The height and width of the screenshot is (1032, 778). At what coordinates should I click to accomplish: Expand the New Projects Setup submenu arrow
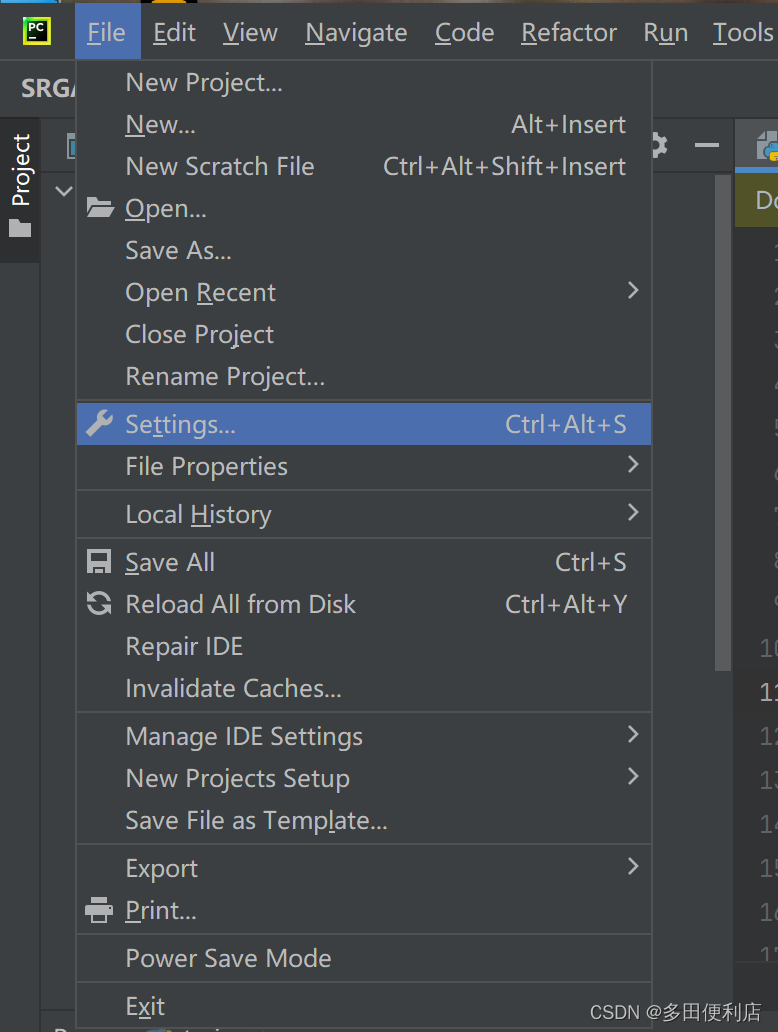tap(633, 777)
